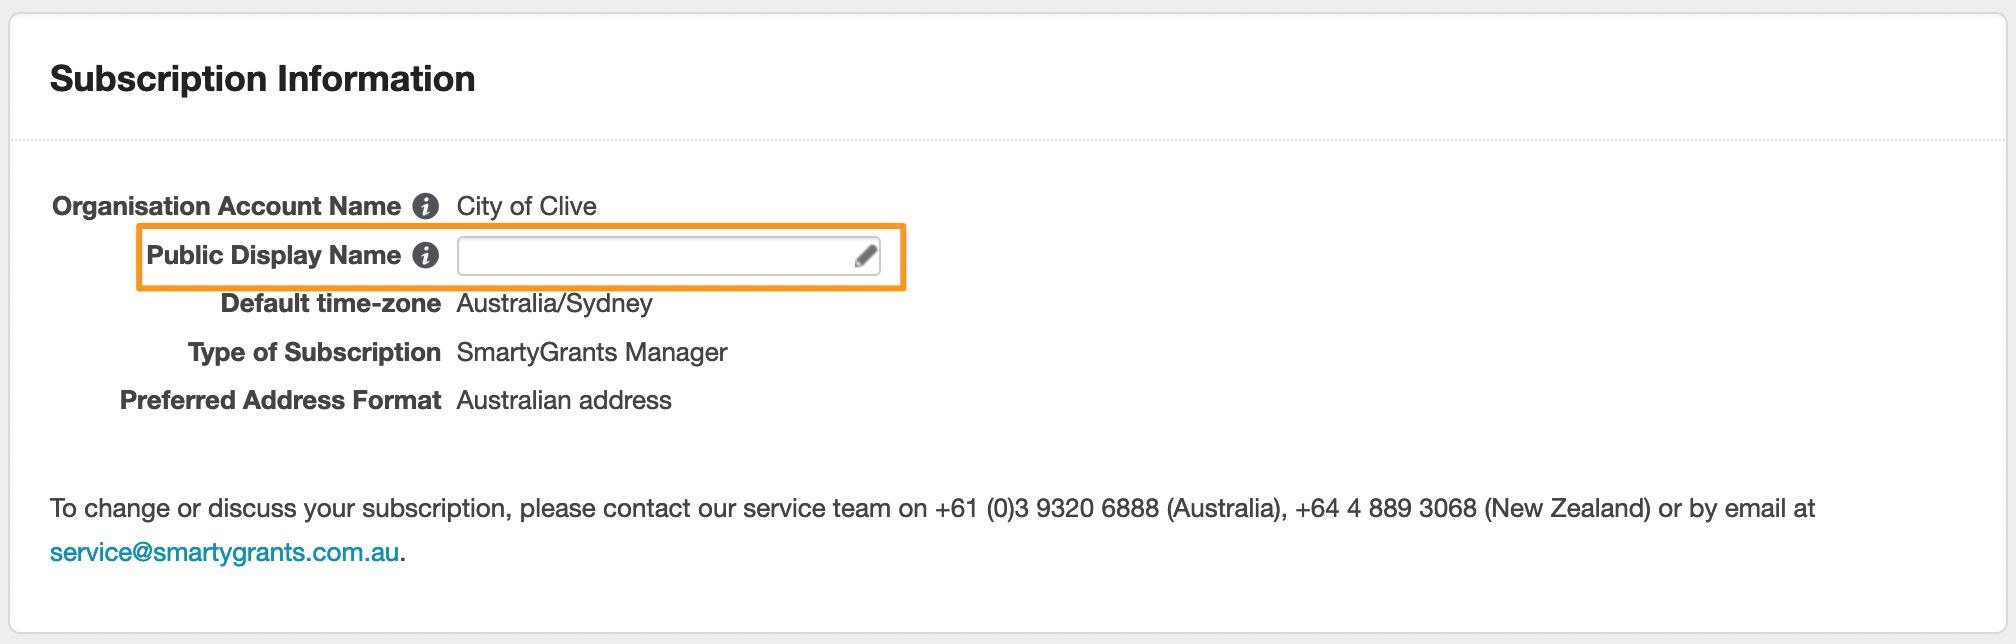Click the City of Clive value
The height and width of the screenshot is (644, 2016).
coord(527,206)
